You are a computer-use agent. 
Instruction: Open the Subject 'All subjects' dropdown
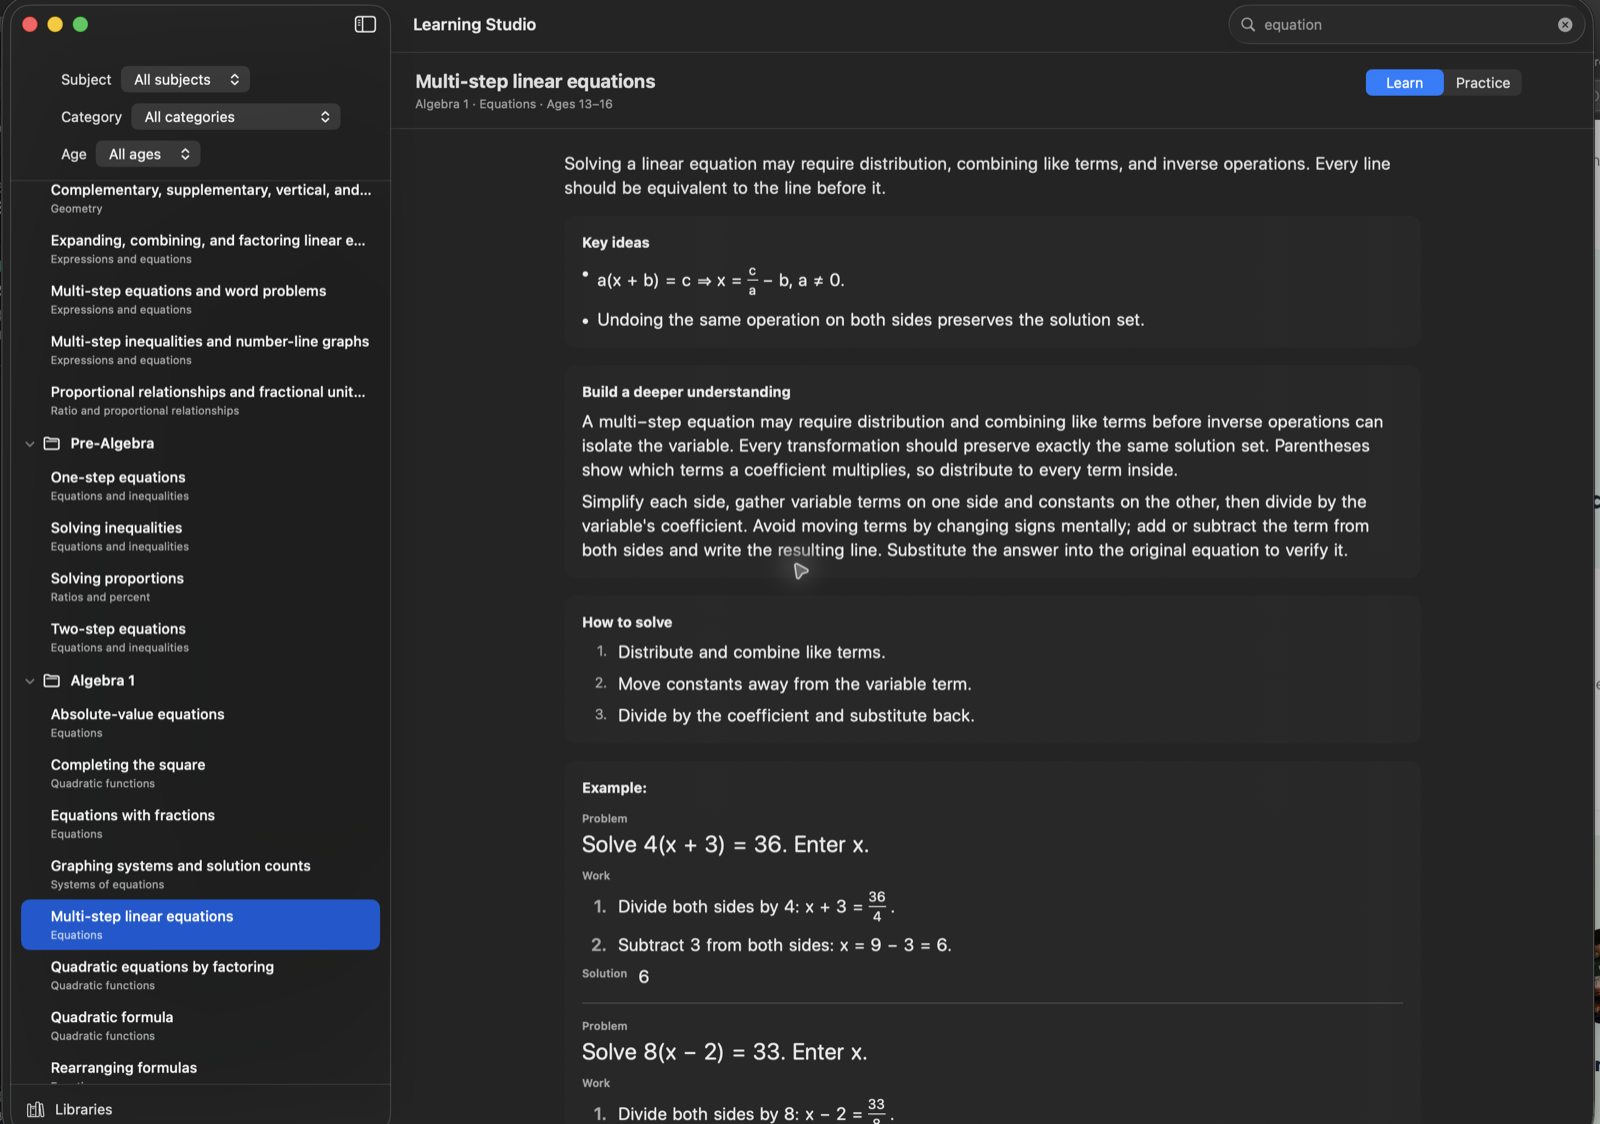(x=186, y=79)
